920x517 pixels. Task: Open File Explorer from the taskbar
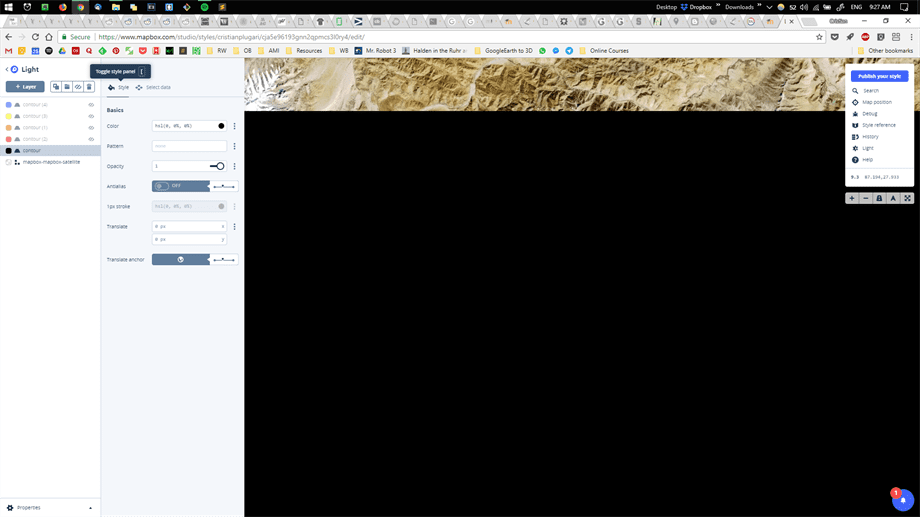[x=116, y=7]
